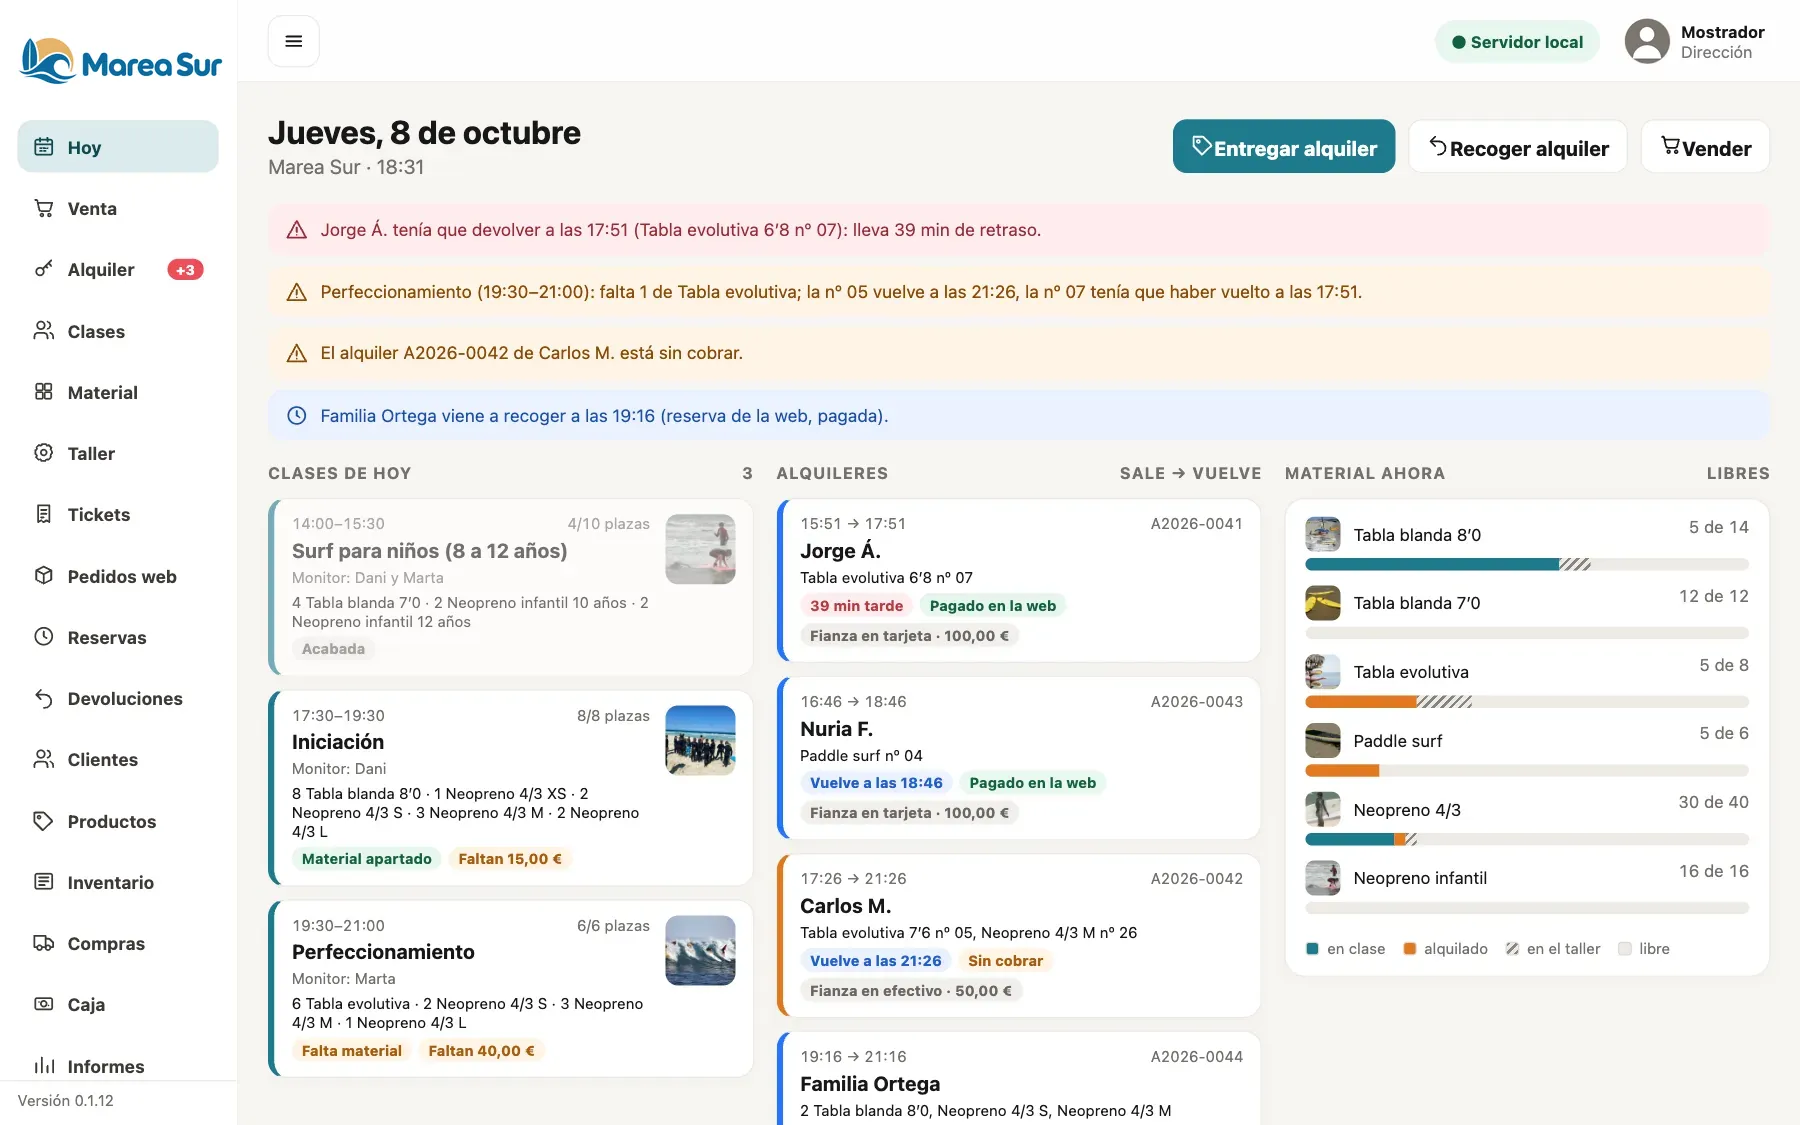Click Entregar alquiler button
Viewport: 1800px width, 1125px height.
(1284, 147)
